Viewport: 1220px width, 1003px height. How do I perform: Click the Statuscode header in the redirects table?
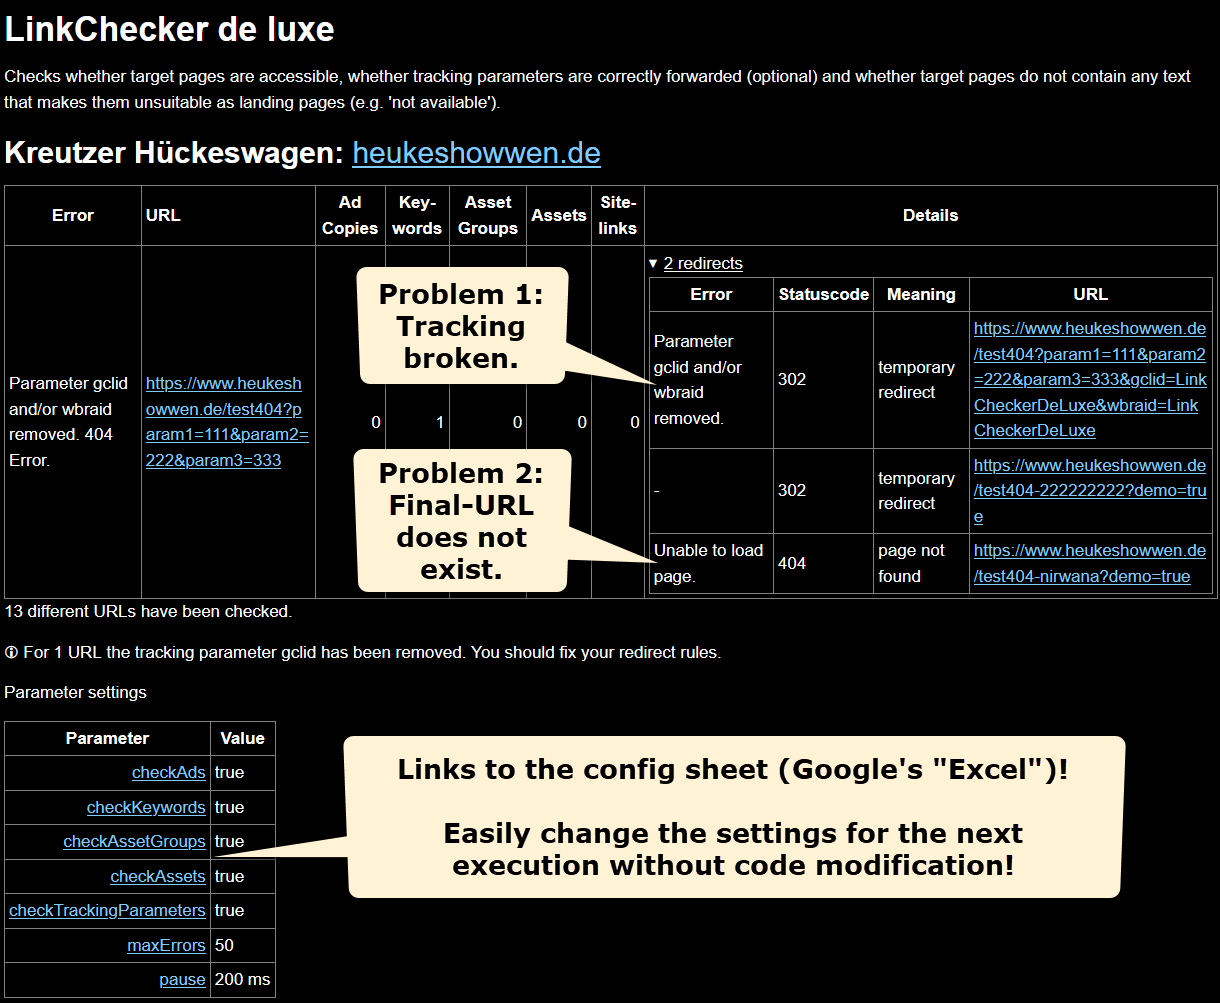coord(823,294)
